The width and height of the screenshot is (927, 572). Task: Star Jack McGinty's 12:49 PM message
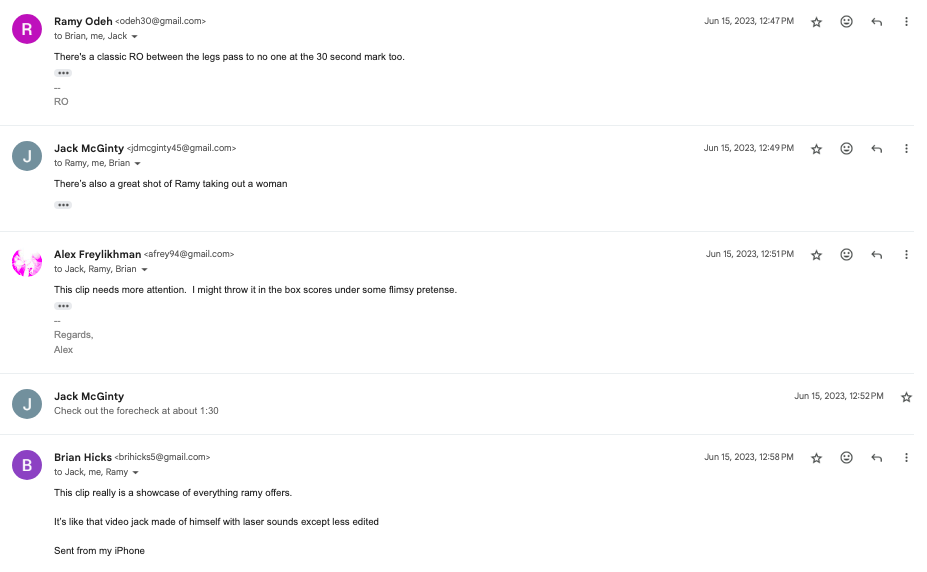[816, 149]
